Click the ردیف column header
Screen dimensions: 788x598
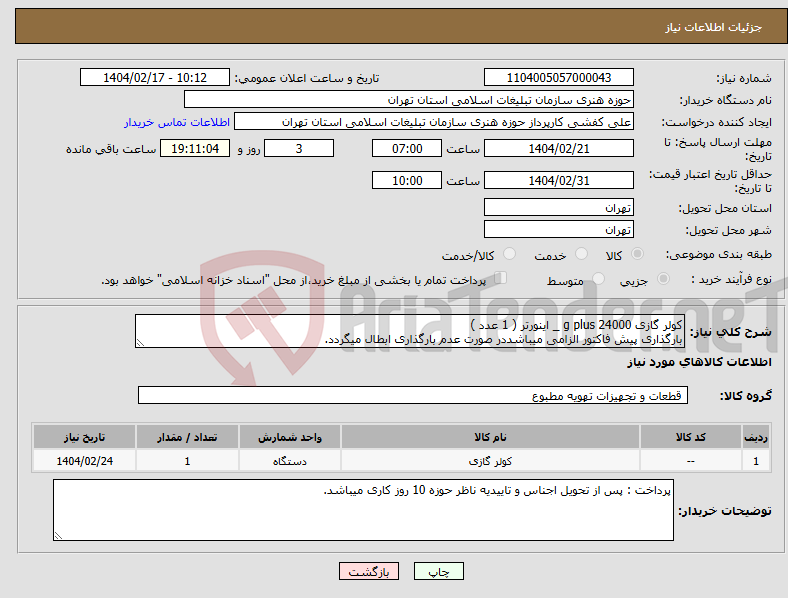coord(756,437)
